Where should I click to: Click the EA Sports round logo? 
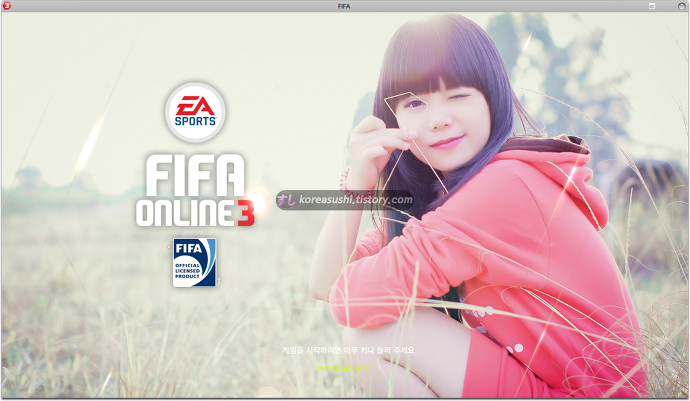(x=195, y=112)
